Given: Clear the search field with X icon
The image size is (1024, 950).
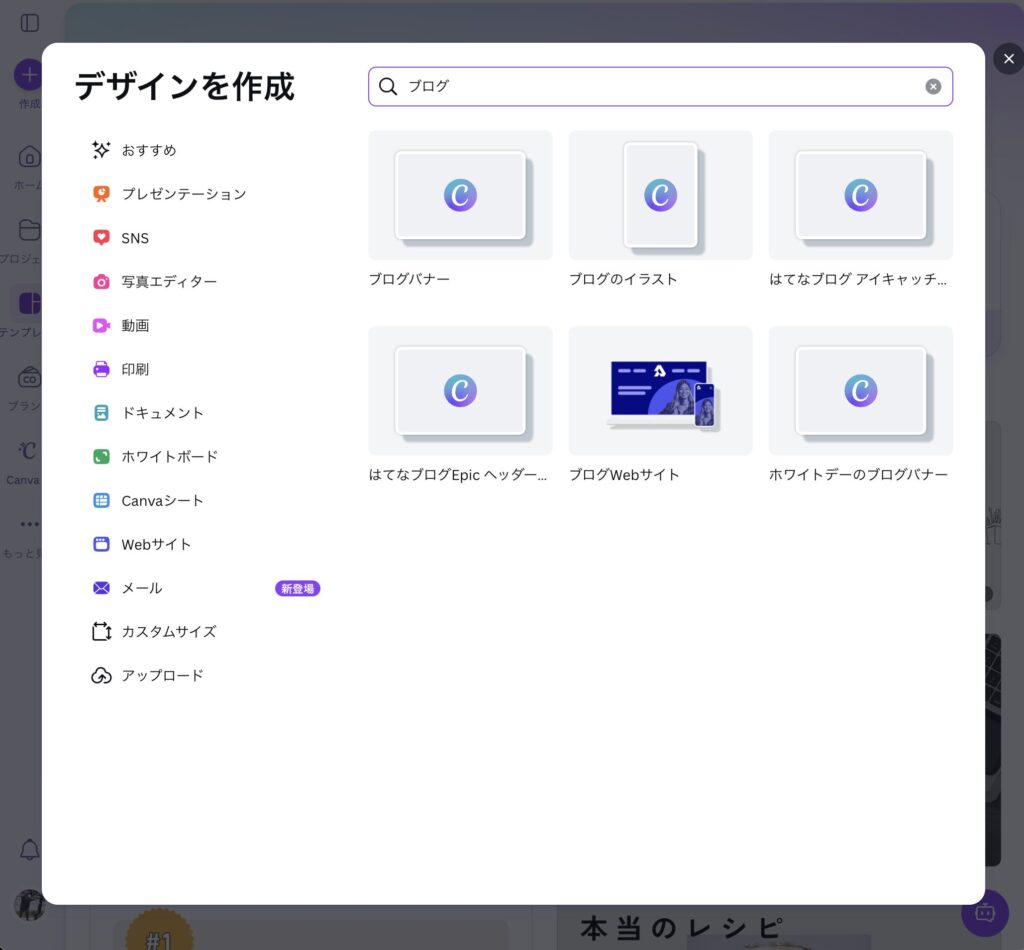Looking at the screenshot, I should click(x=933, y=87).
